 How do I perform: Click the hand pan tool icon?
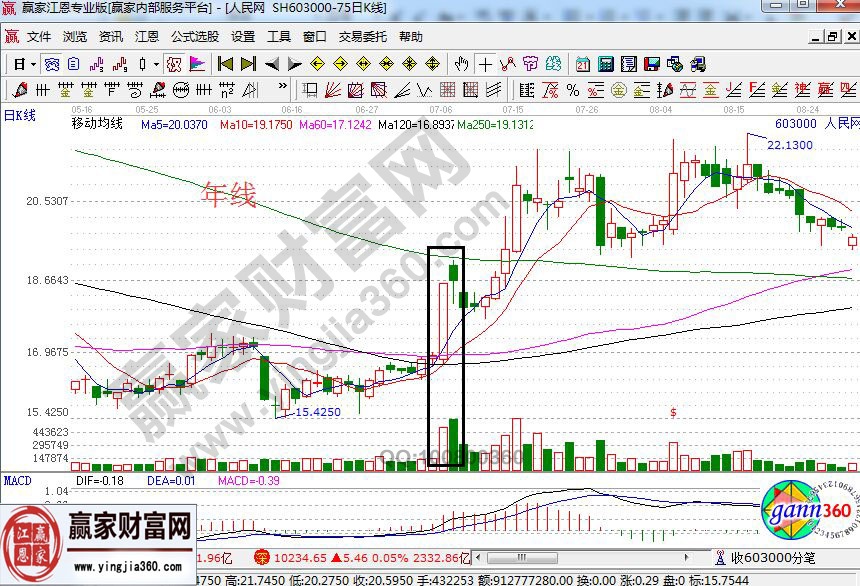click(x=461, y=63)
